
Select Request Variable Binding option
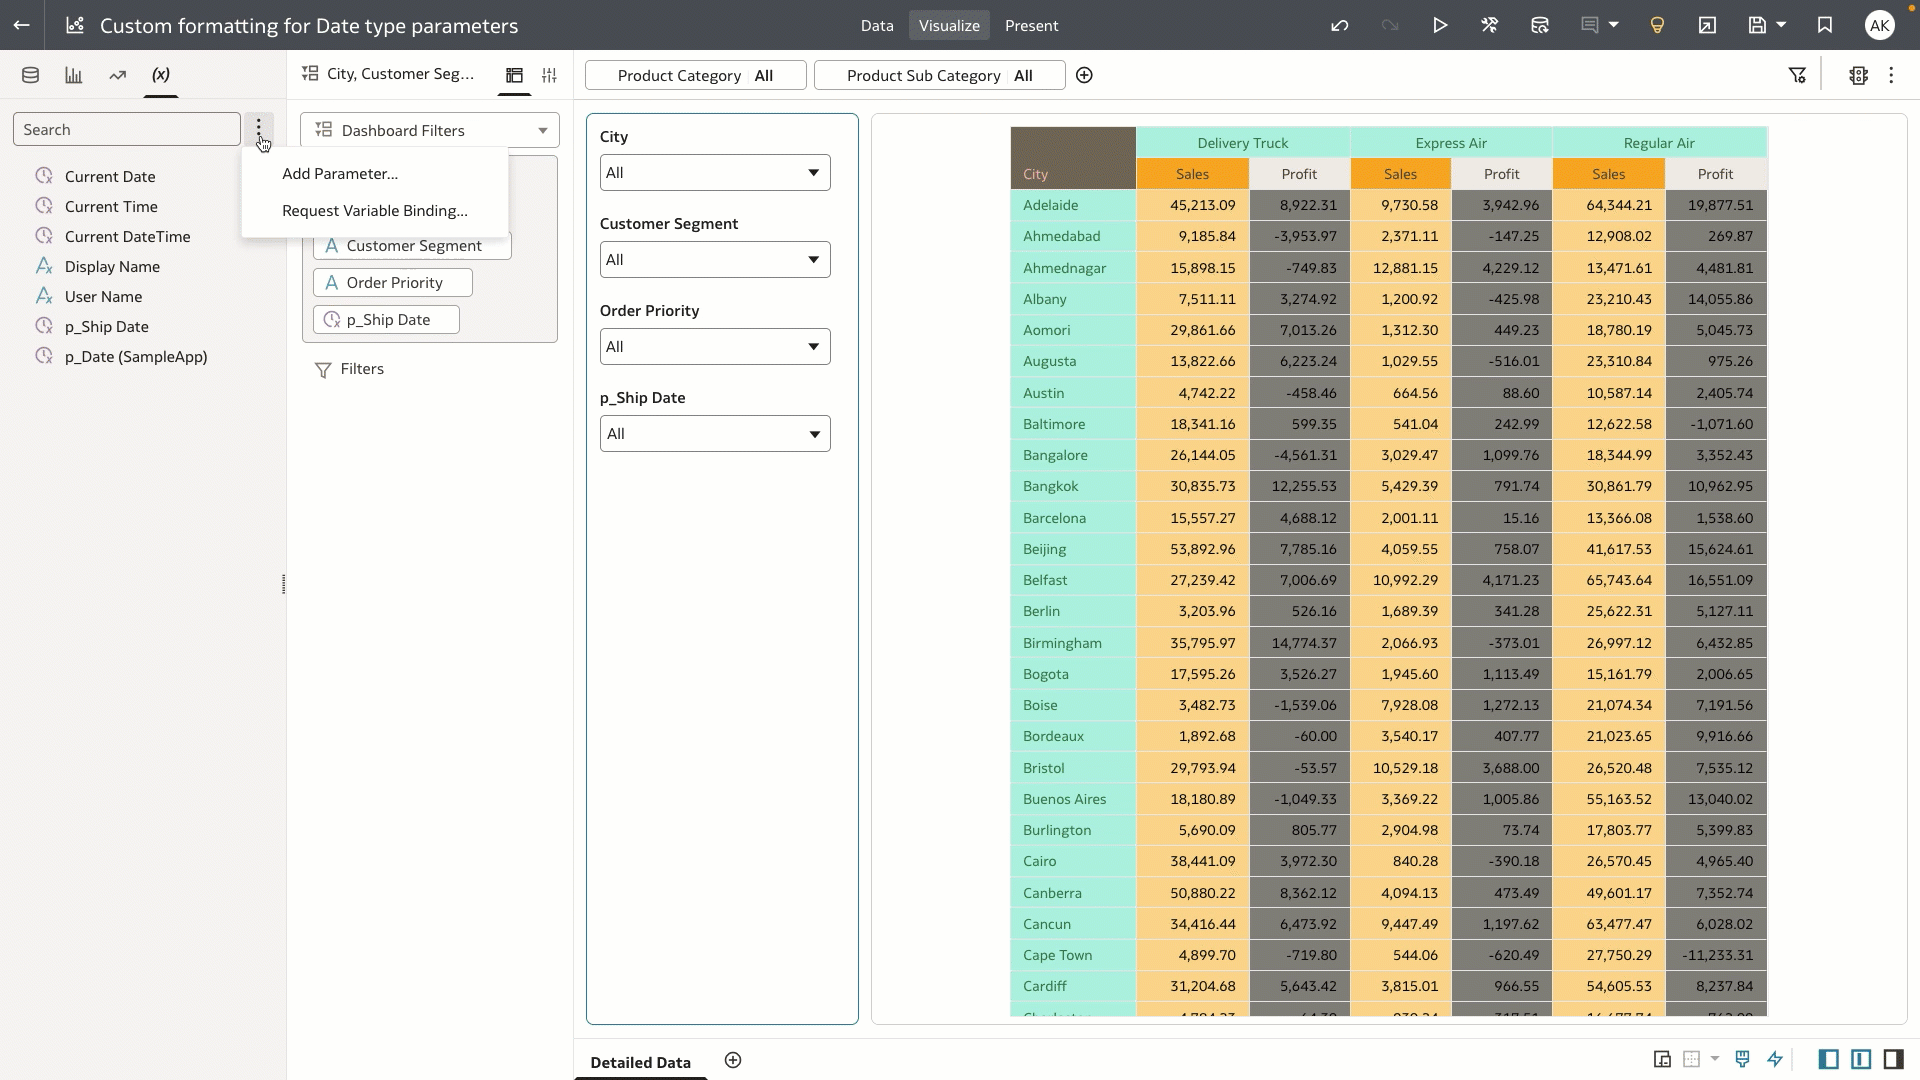(x=374, y=211)
